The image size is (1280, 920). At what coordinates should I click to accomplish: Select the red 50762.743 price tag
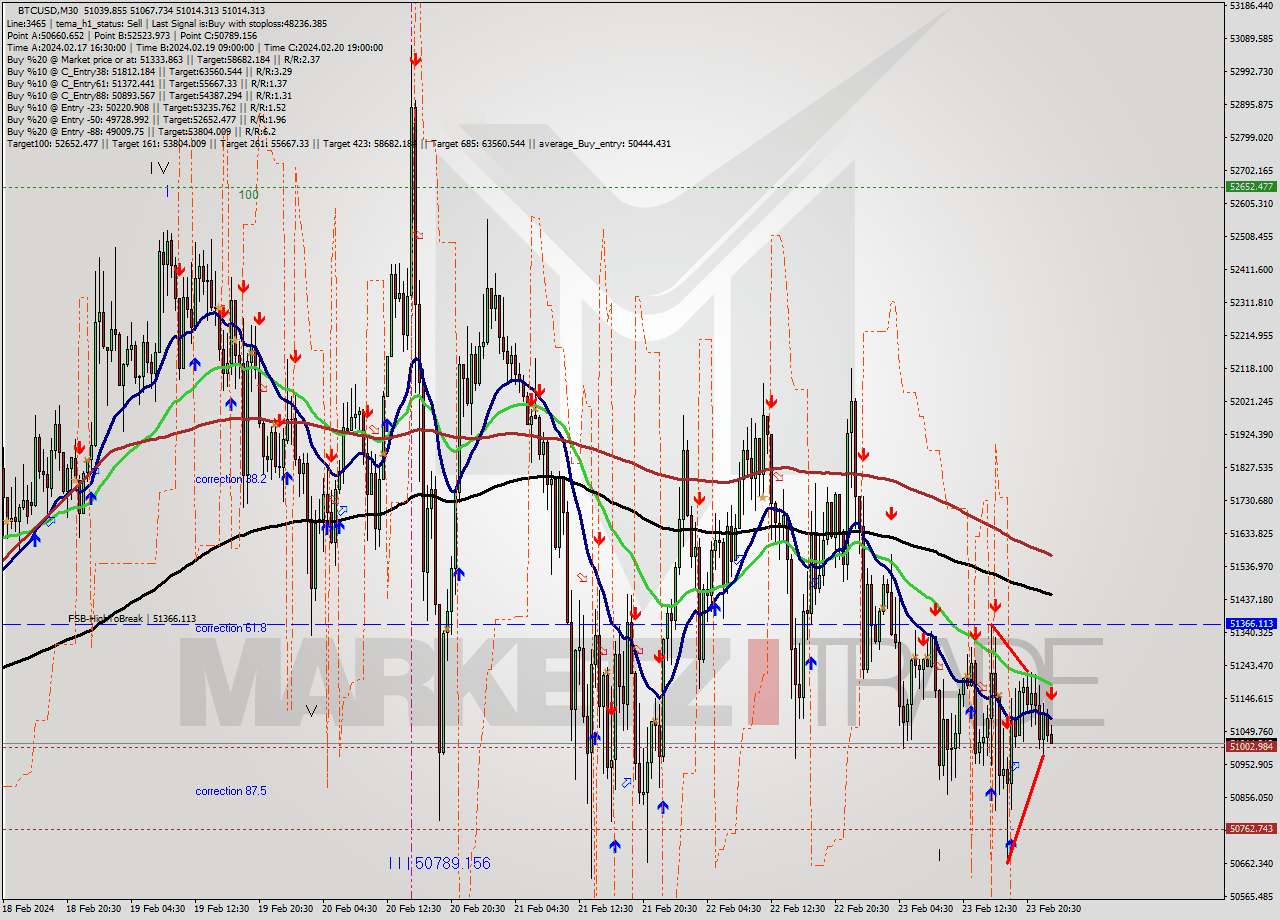coord(1251,828)
